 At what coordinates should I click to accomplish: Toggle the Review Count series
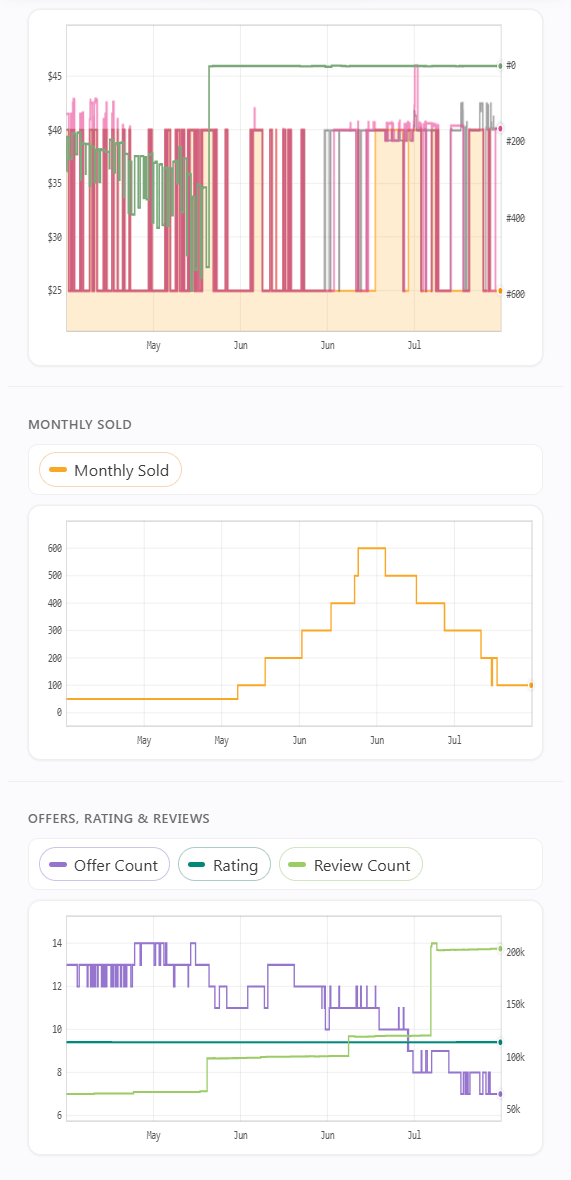tap(351, 865)
